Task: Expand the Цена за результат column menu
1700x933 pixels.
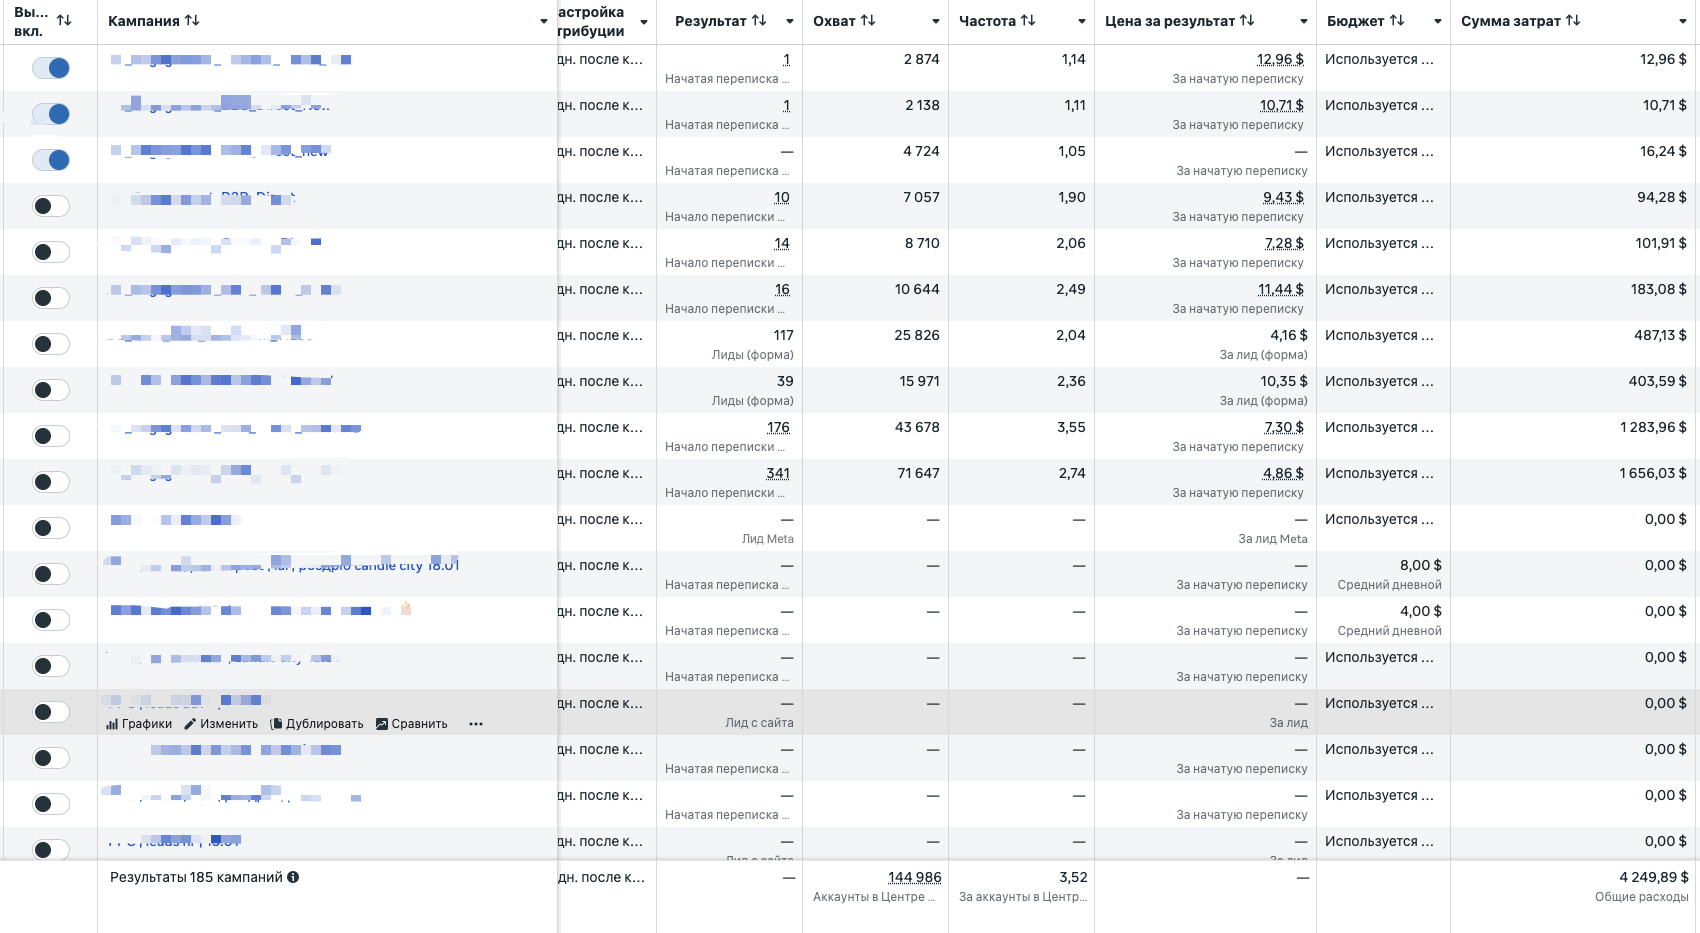Action: pos(1303,22)
